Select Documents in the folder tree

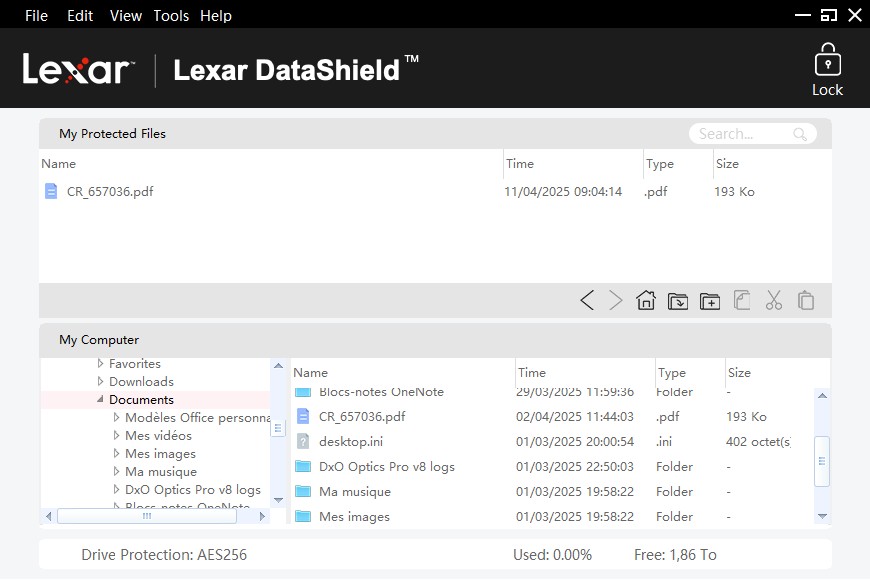[x=141, y=400]
